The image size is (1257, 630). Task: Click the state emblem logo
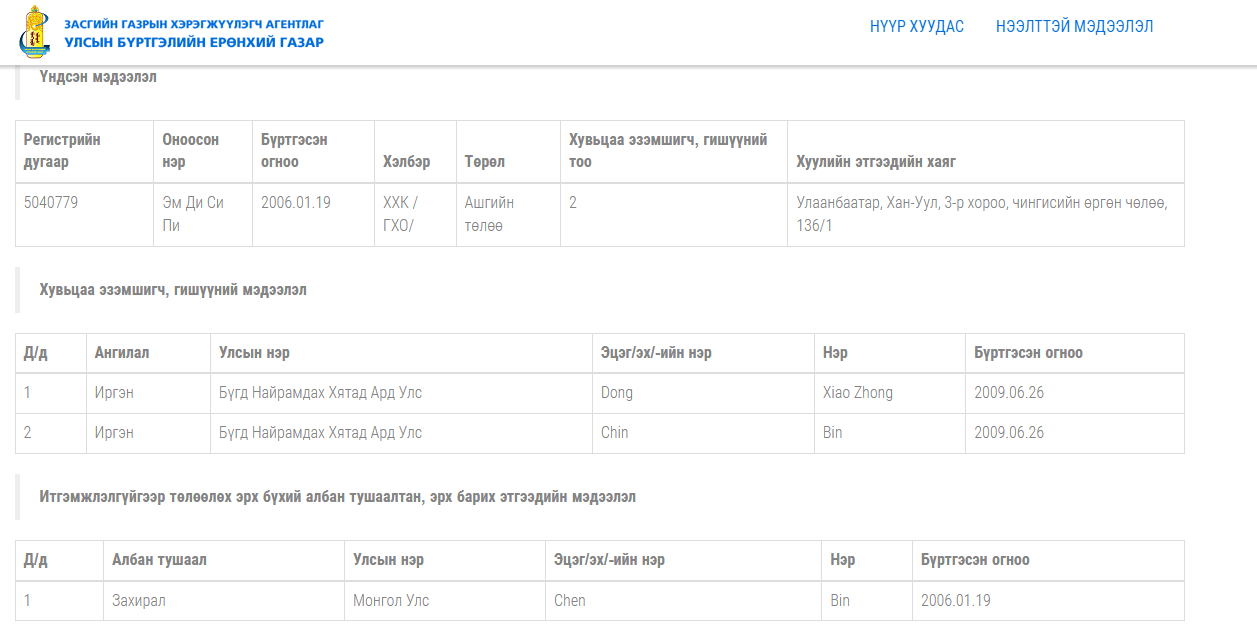tap(33, 32)
